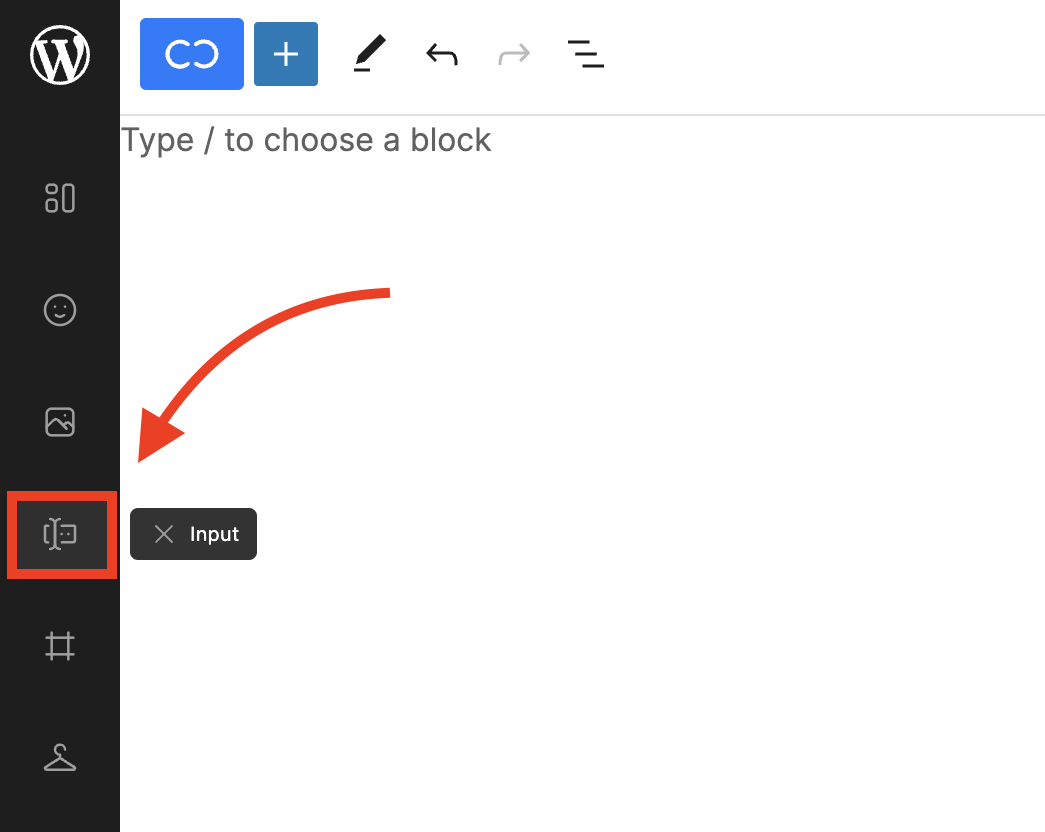Click empty toolbar space right of list view
This screenshot has height=832, width=1045.
click(x=820, y=54)
